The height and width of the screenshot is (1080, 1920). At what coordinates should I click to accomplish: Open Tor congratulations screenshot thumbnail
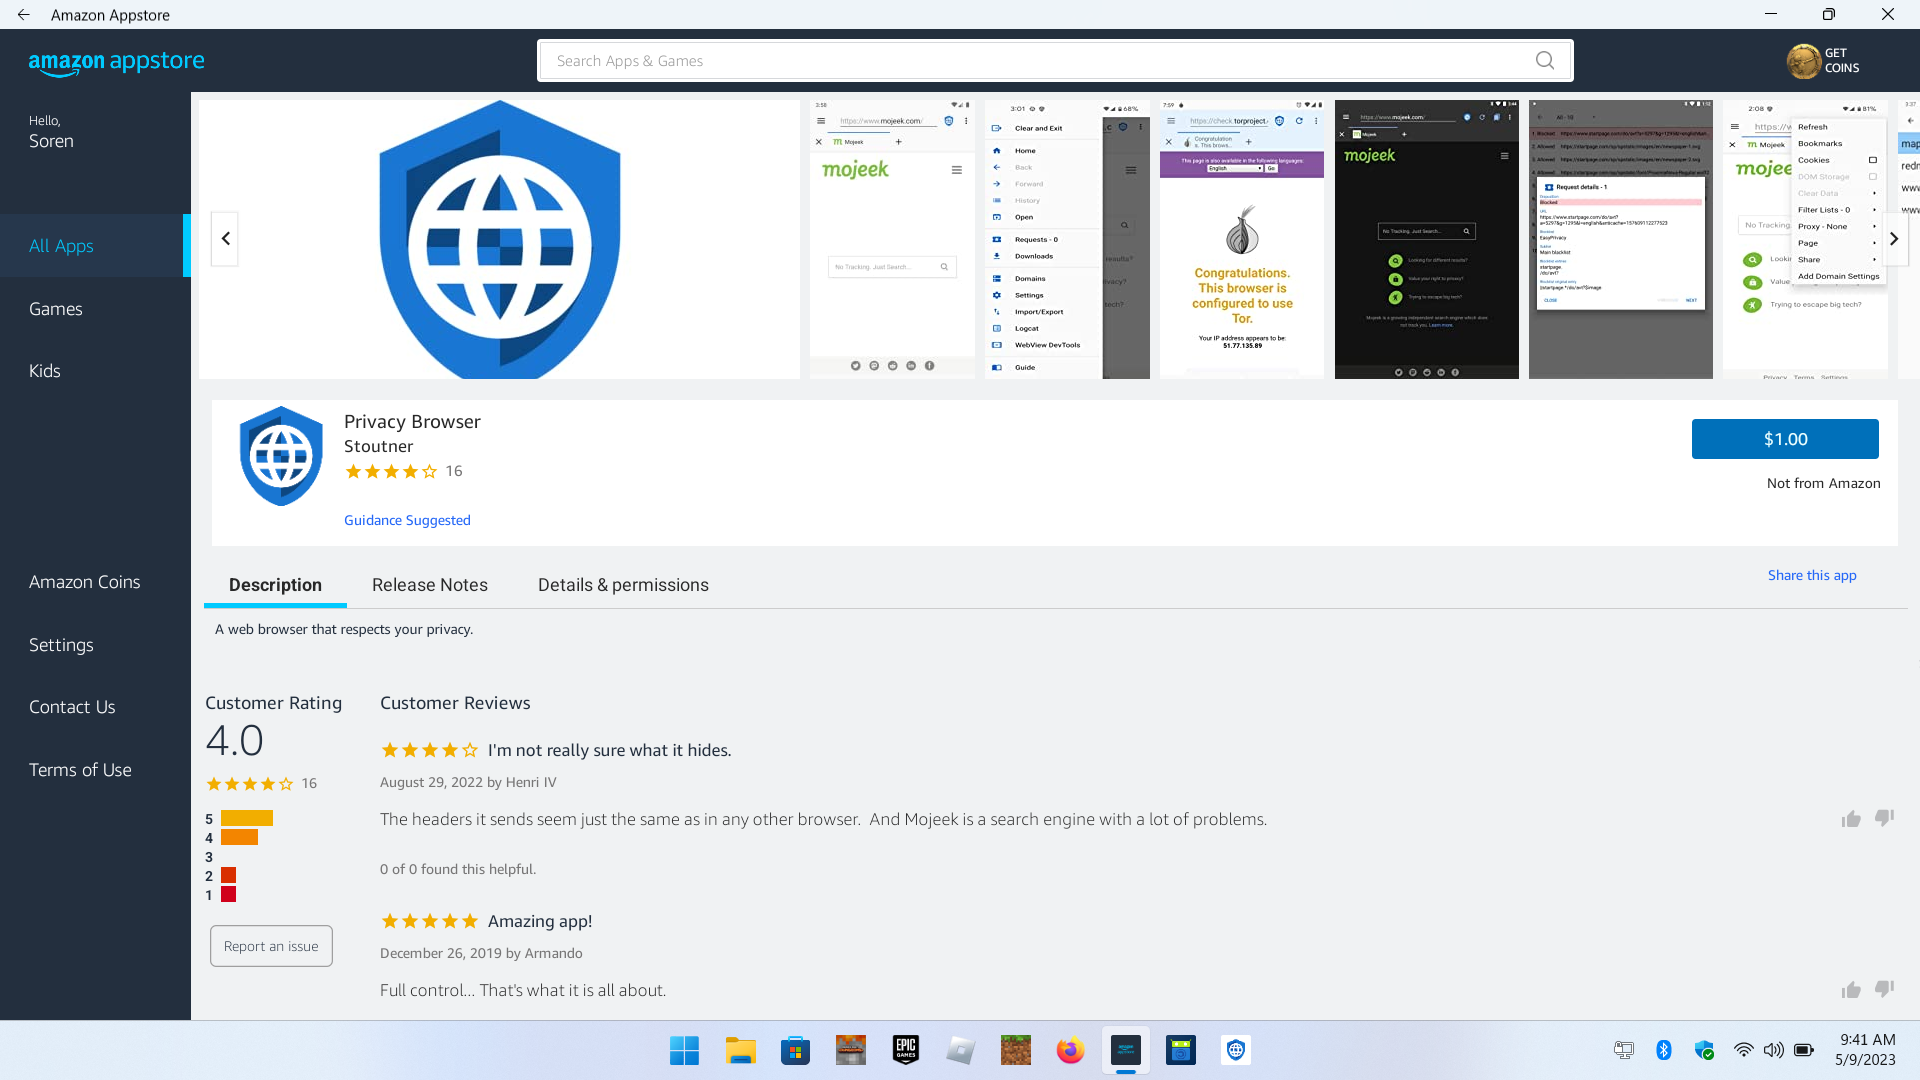[1242, 239]
